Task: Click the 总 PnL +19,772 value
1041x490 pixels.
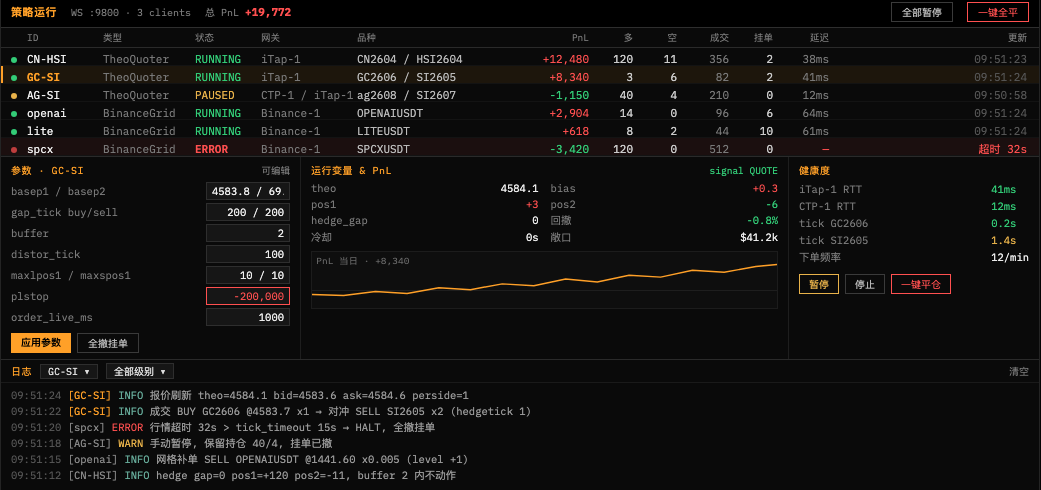Action: tap(268, 13)
